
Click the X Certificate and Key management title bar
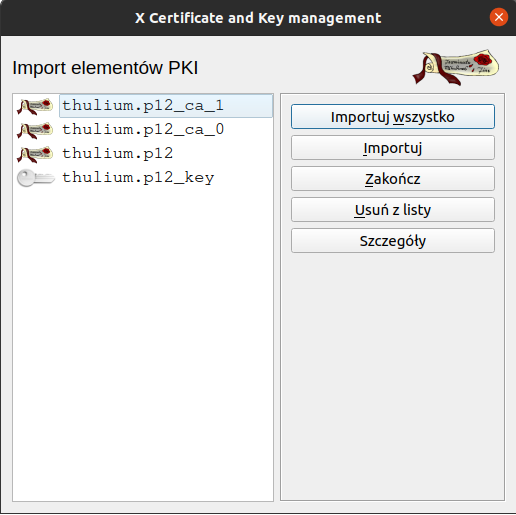click(x=258, y=18)
